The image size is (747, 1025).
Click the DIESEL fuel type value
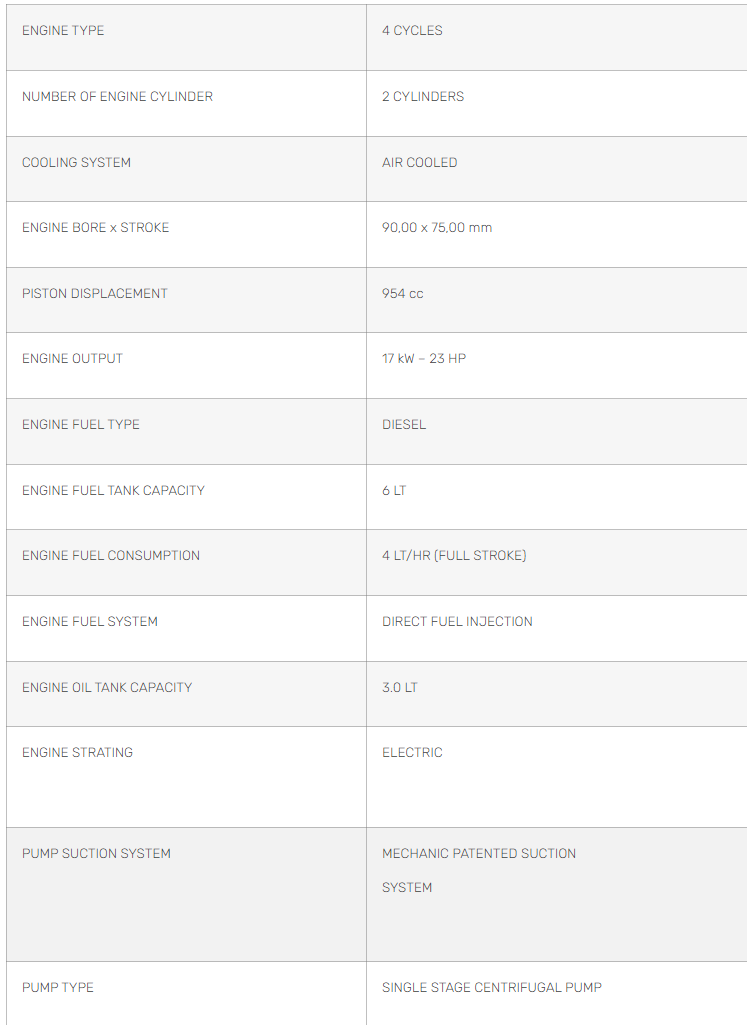(x=404, y=425)
